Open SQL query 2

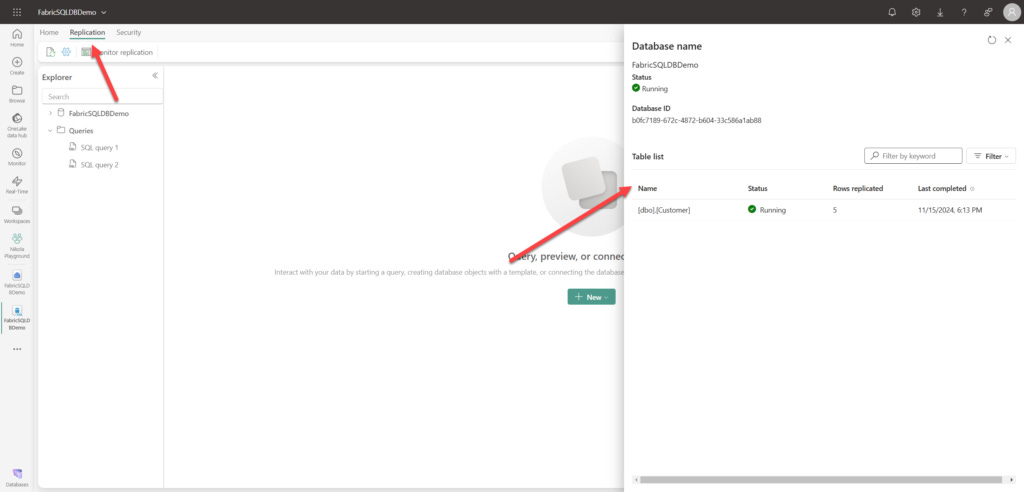[x=99, y=165]
